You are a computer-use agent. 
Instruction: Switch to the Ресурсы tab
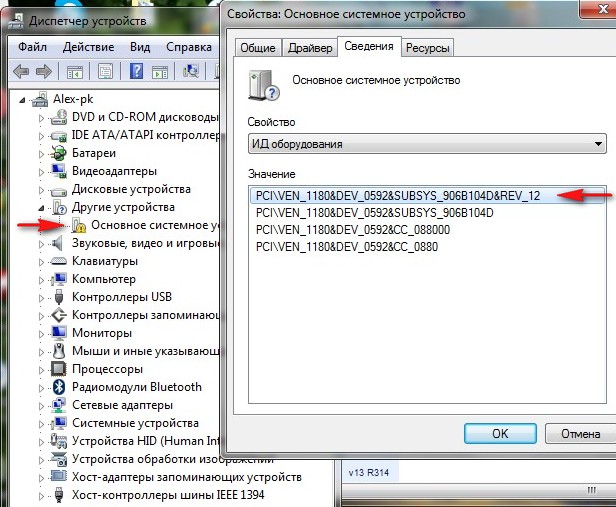click(428, 47)
